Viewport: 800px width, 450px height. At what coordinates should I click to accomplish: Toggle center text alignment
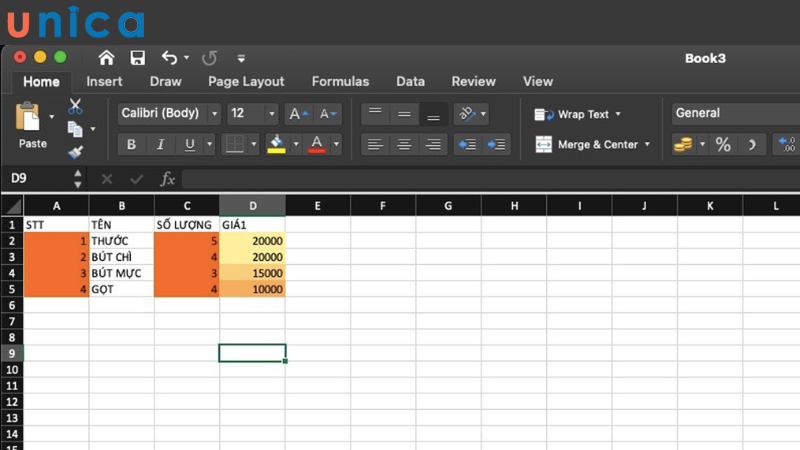coord(404,145)
